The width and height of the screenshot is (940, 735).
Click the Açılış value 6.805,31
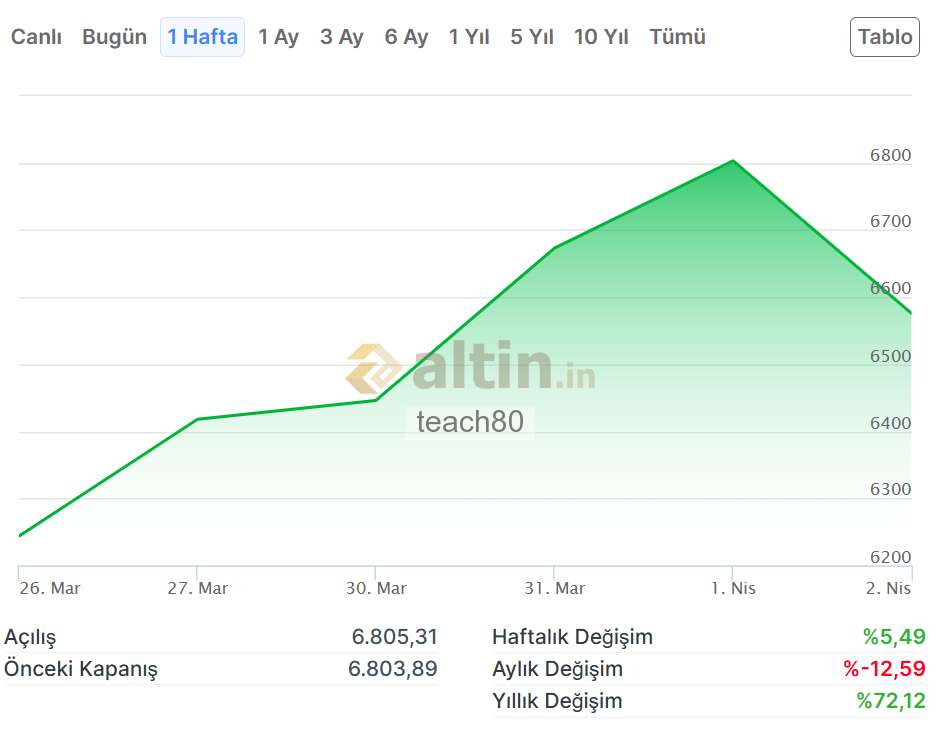394,637
